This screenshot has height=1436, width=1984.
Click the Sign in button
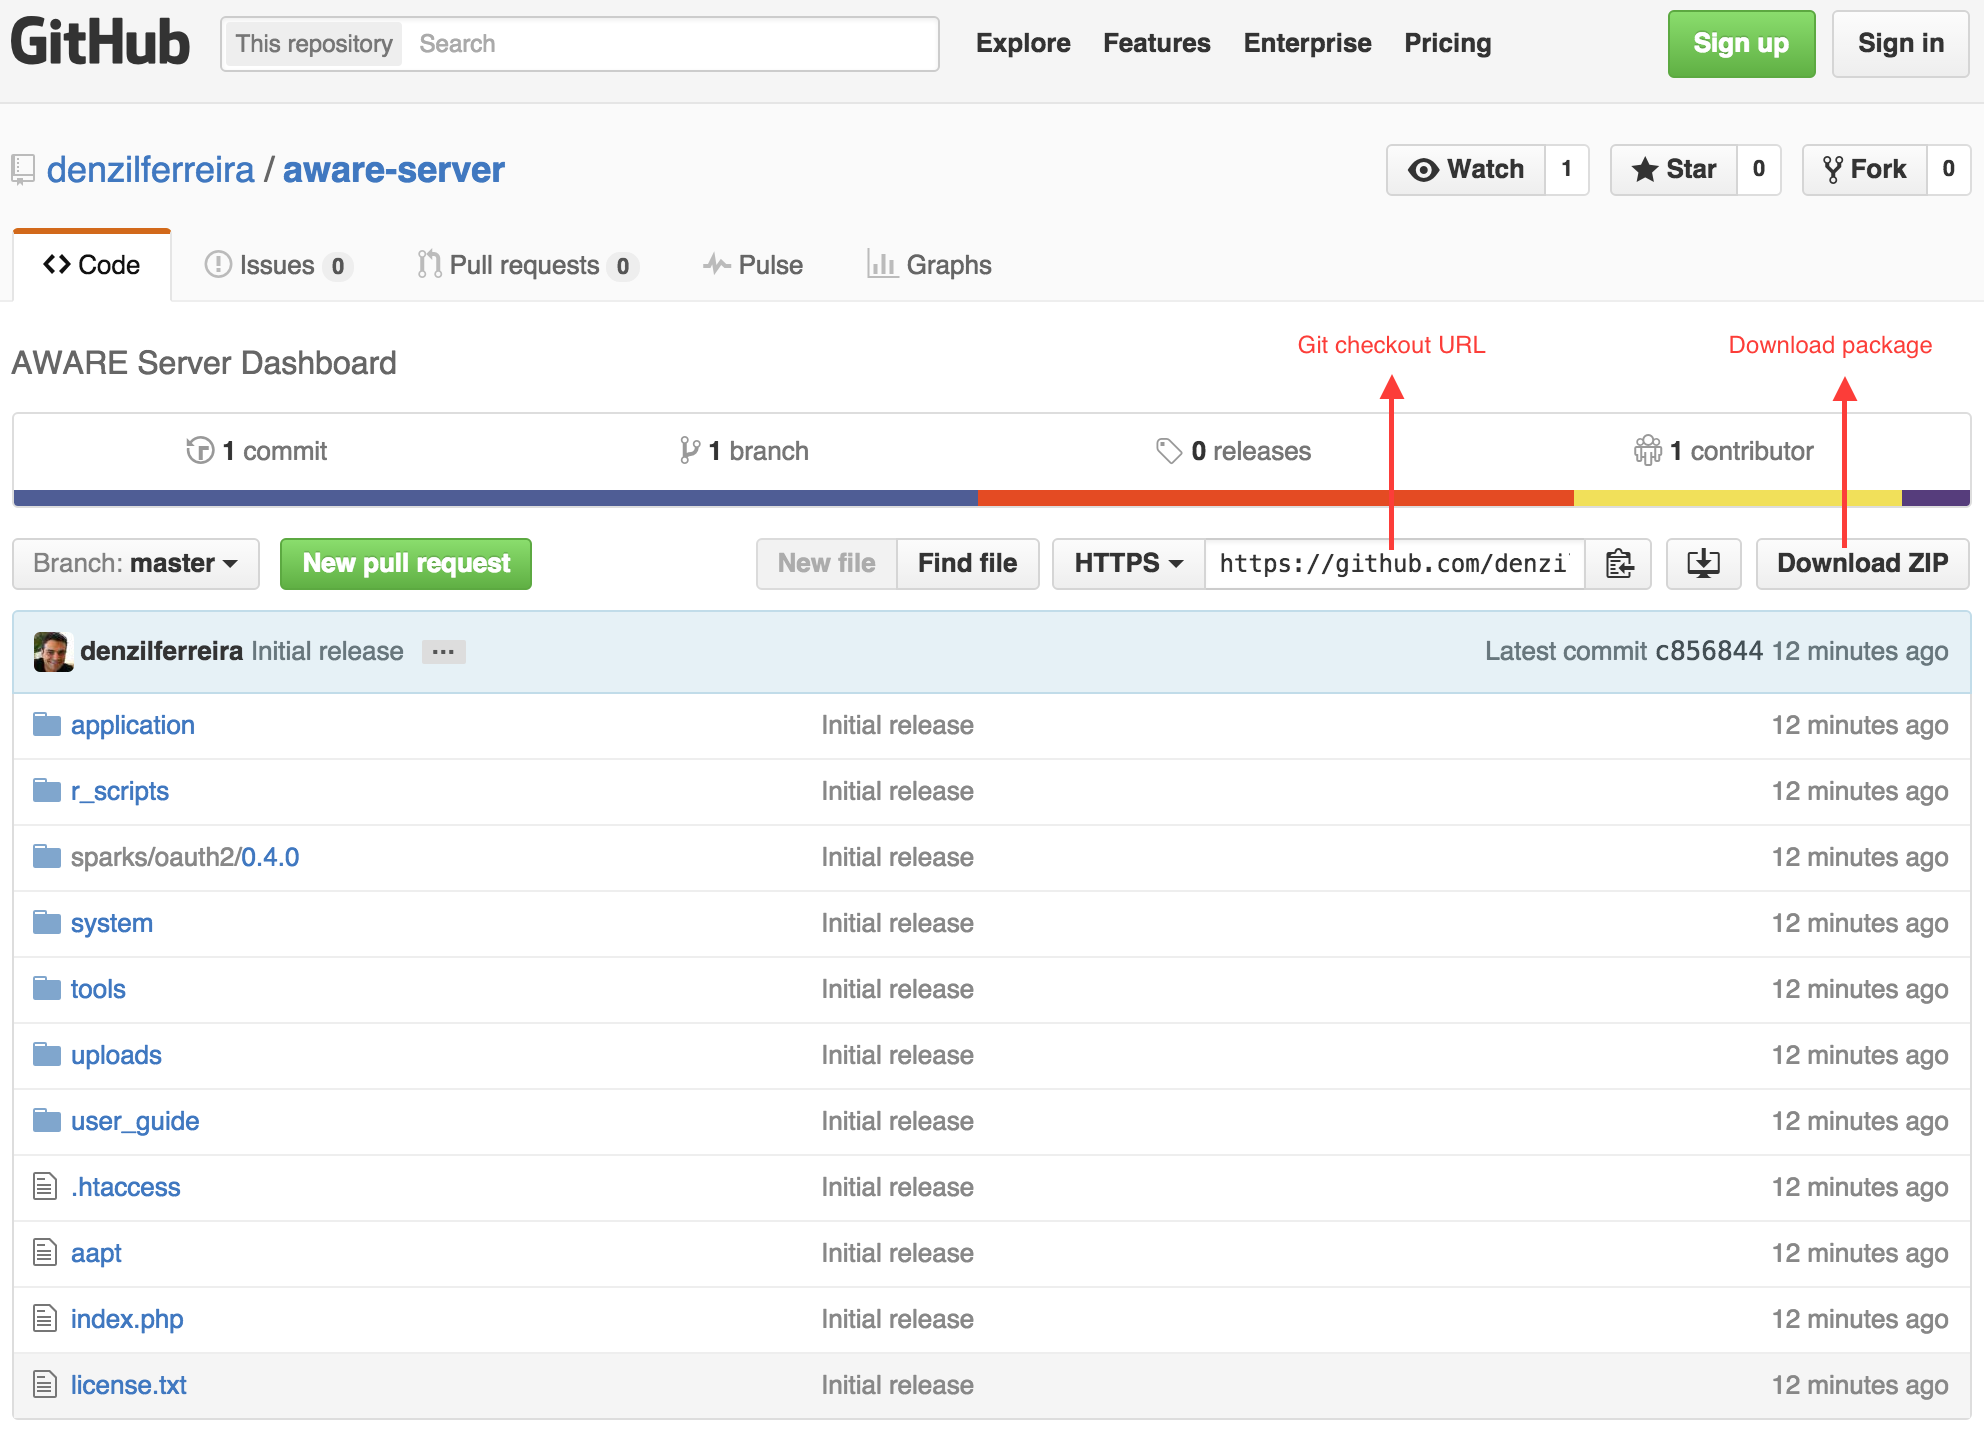click(1900, 44)
